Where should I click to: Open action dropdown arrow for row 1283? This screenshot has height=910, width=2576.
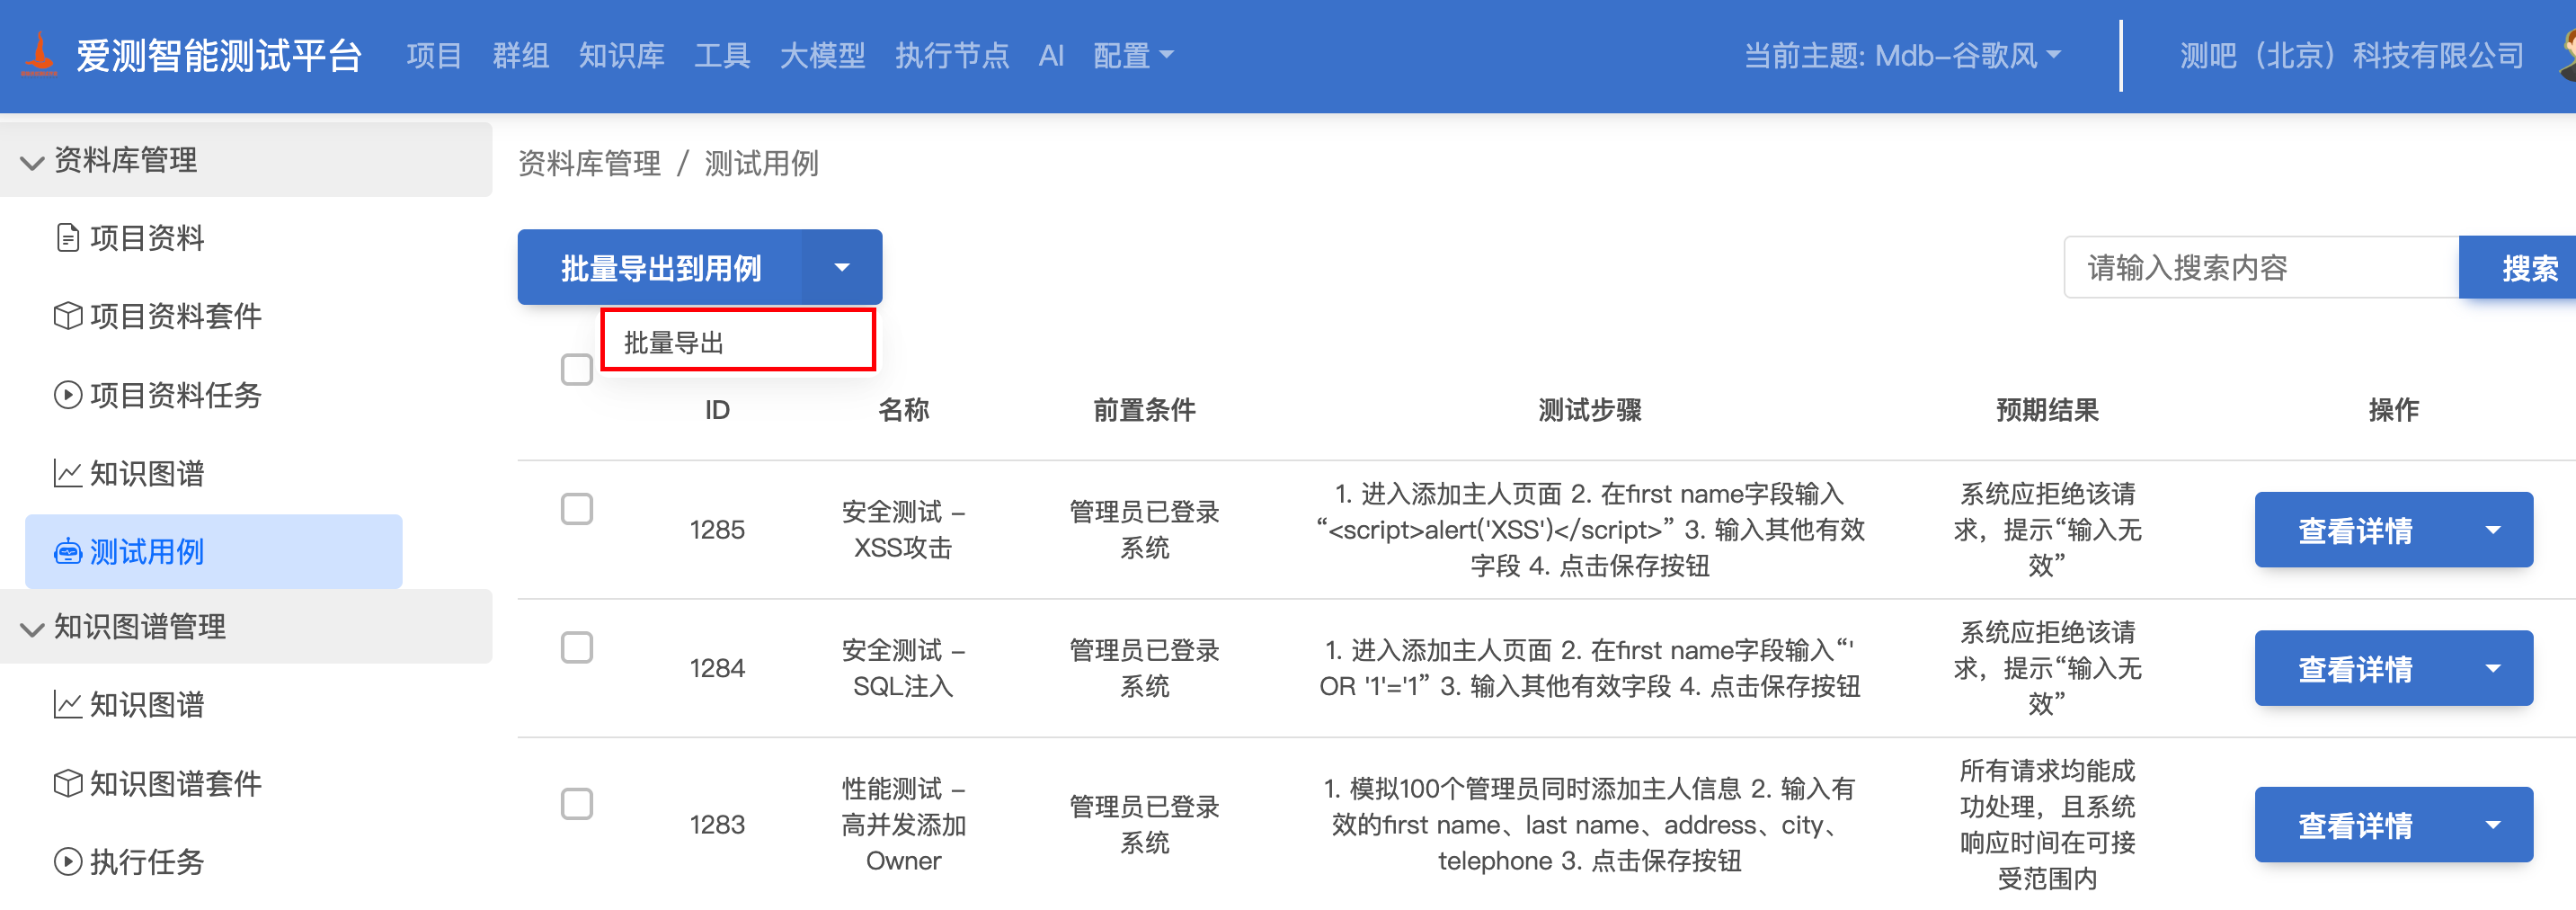(x=2493, y=825)
